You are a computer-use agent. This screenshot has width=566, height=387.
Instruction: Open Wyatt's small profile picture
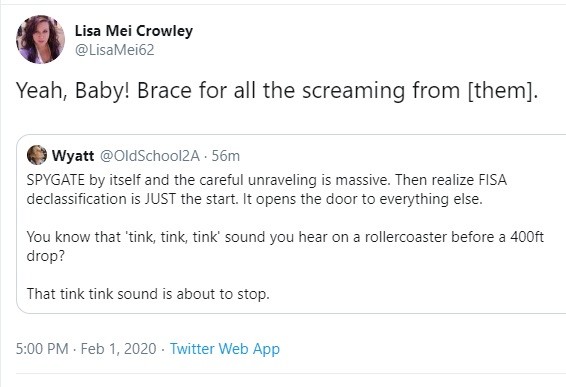click(x=37, y=155)
